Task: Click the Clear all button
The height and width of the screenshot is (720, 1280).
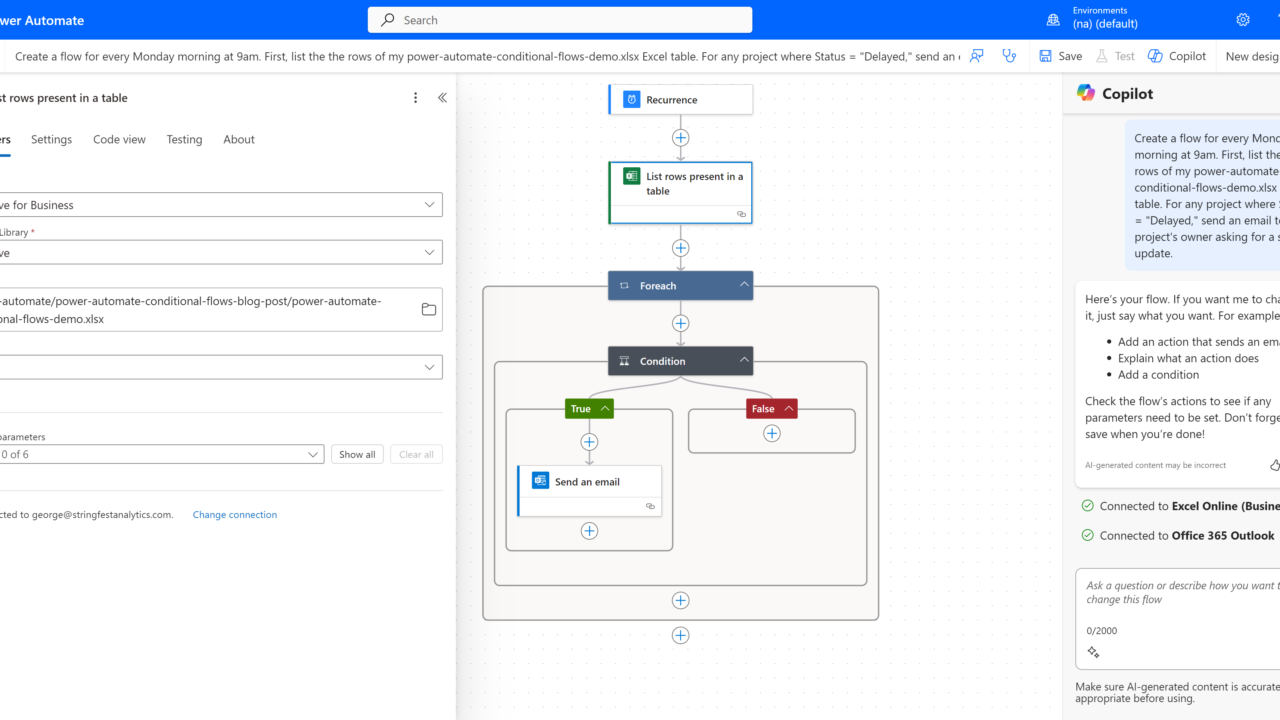Action: click(x=416, y=454)
